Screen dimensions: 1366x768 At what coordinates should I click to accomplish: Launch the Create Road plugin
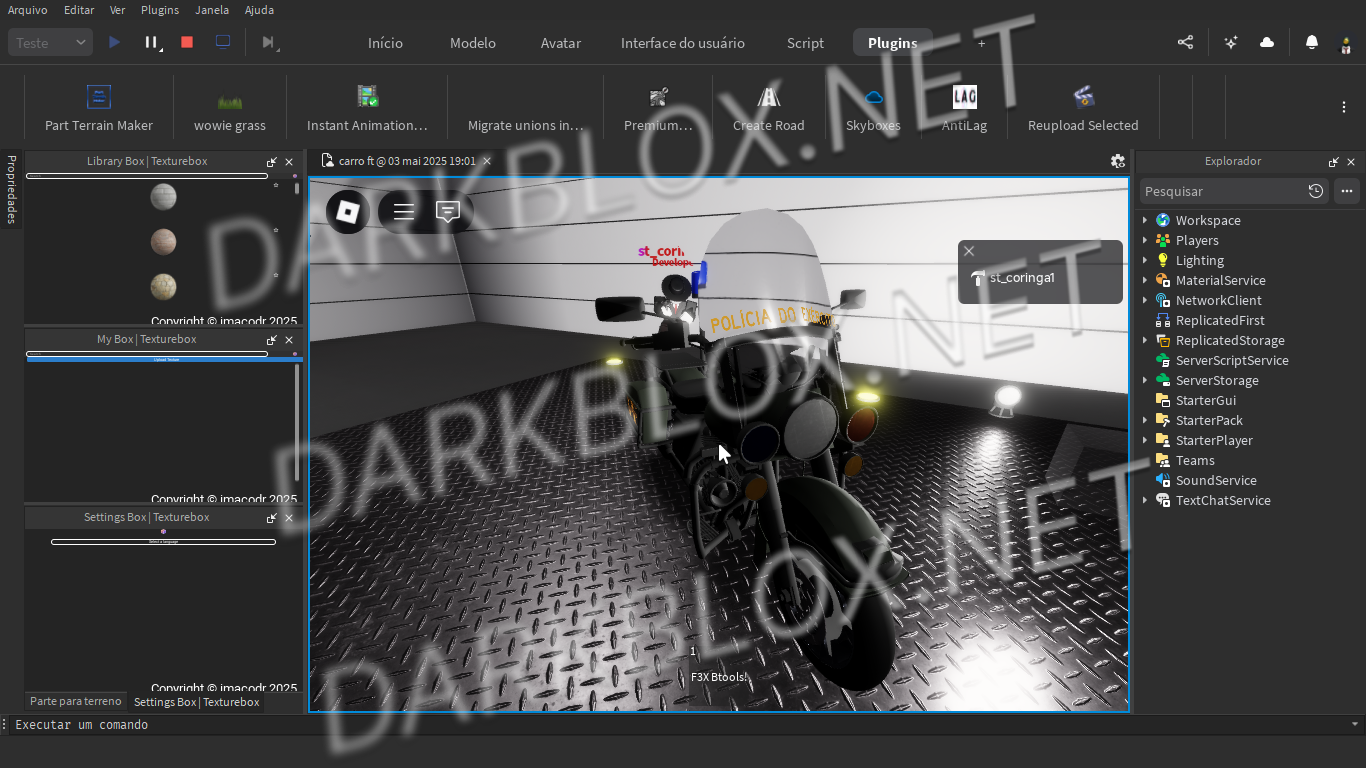click(768, 108)
